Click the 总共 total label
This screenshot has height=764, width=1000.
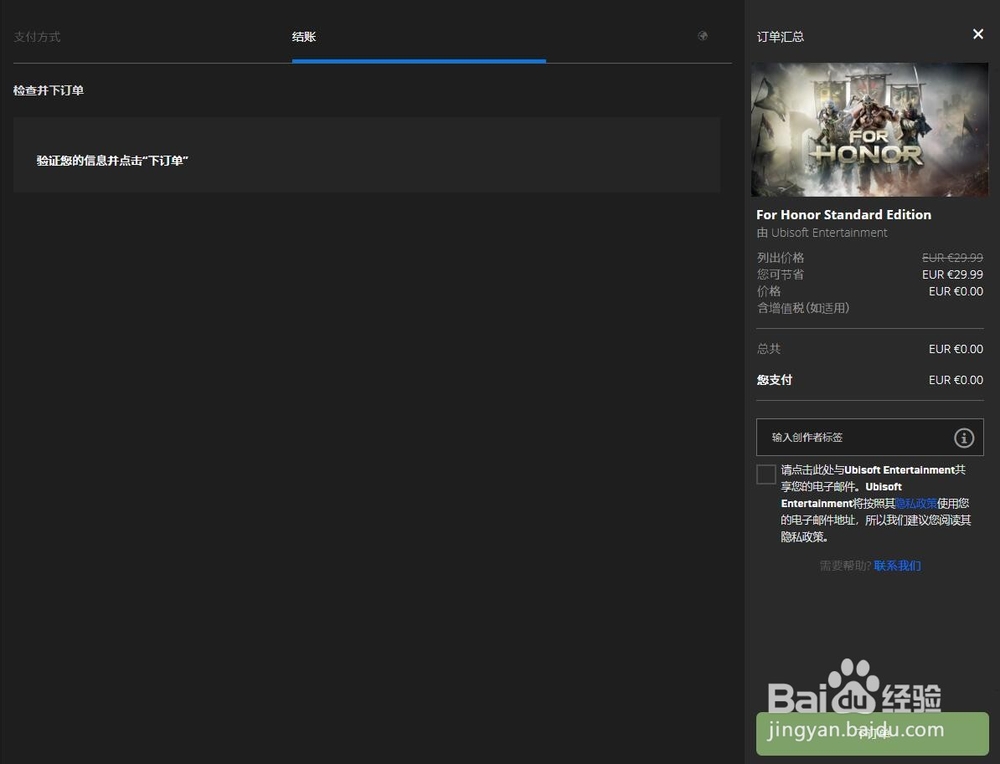[768, 349]
